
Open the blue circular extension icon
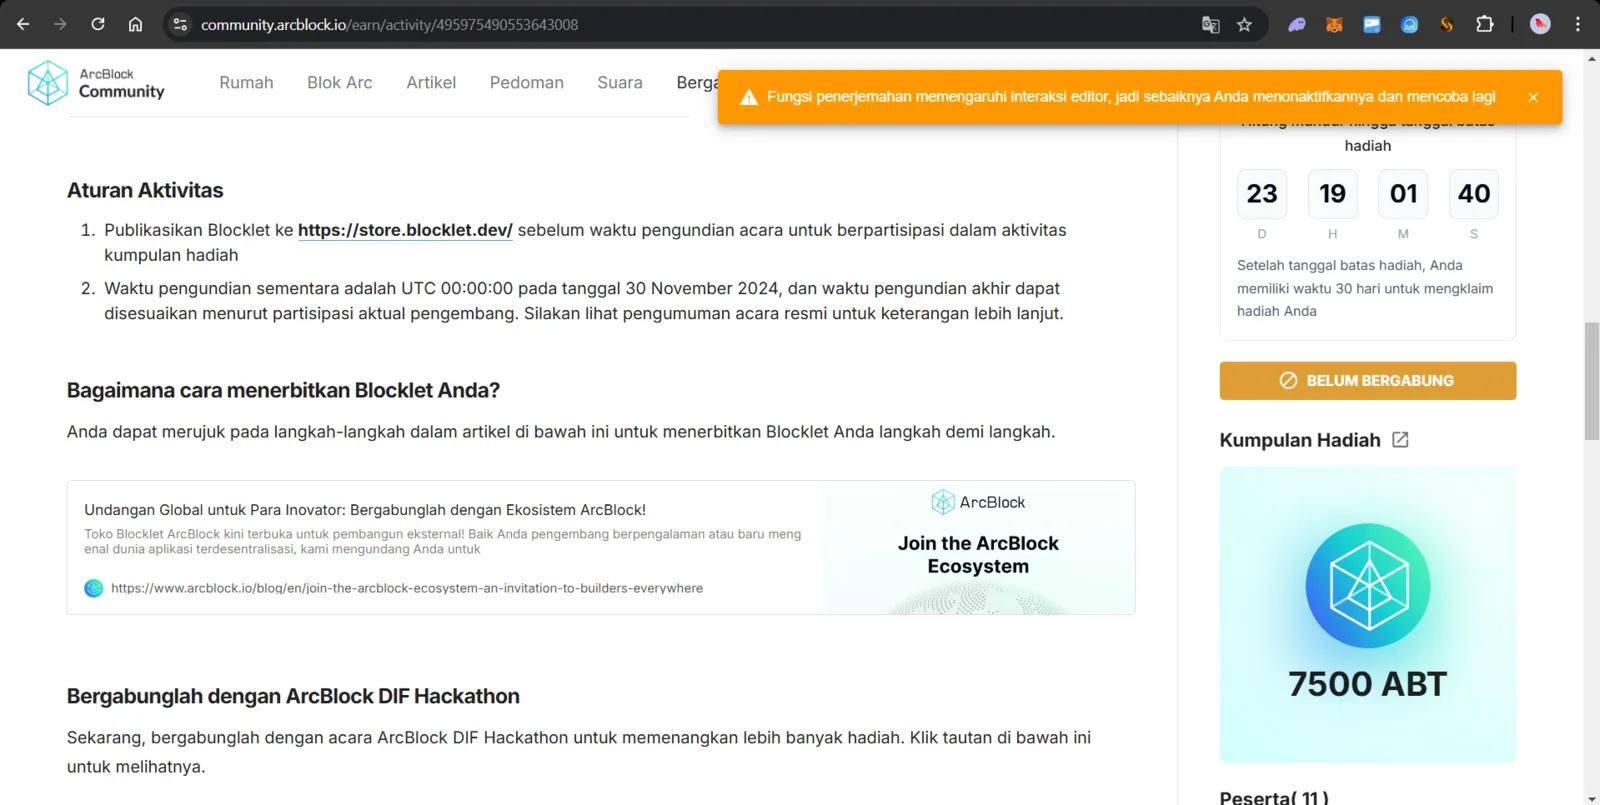point(1409,24)
